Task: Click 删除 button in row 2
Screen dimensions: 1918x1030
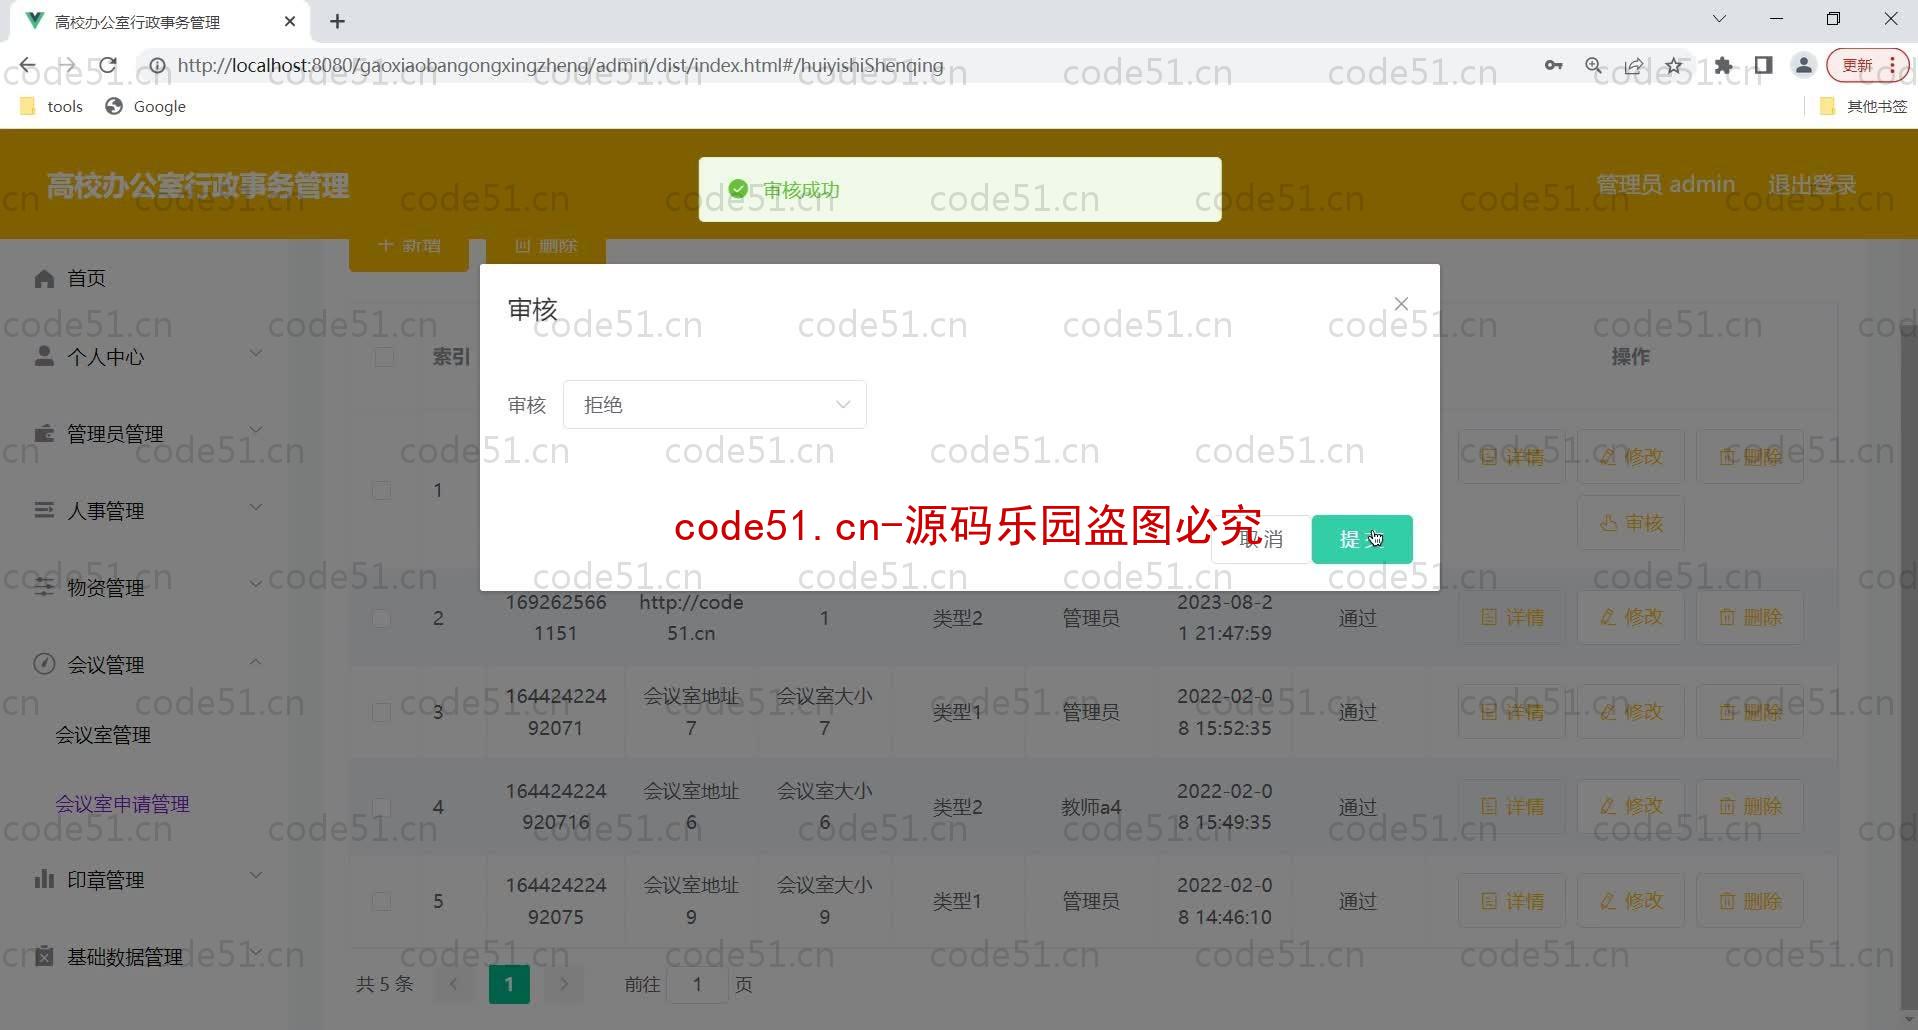Action: point(1750,617)
